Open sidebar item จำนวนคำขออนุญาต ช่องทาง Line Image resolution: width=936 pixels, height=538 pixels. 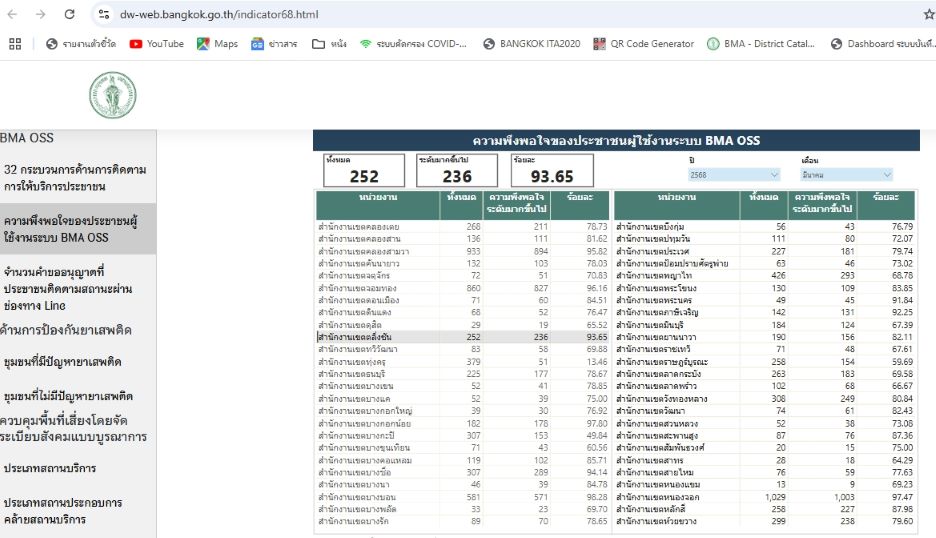coord(67,288)
